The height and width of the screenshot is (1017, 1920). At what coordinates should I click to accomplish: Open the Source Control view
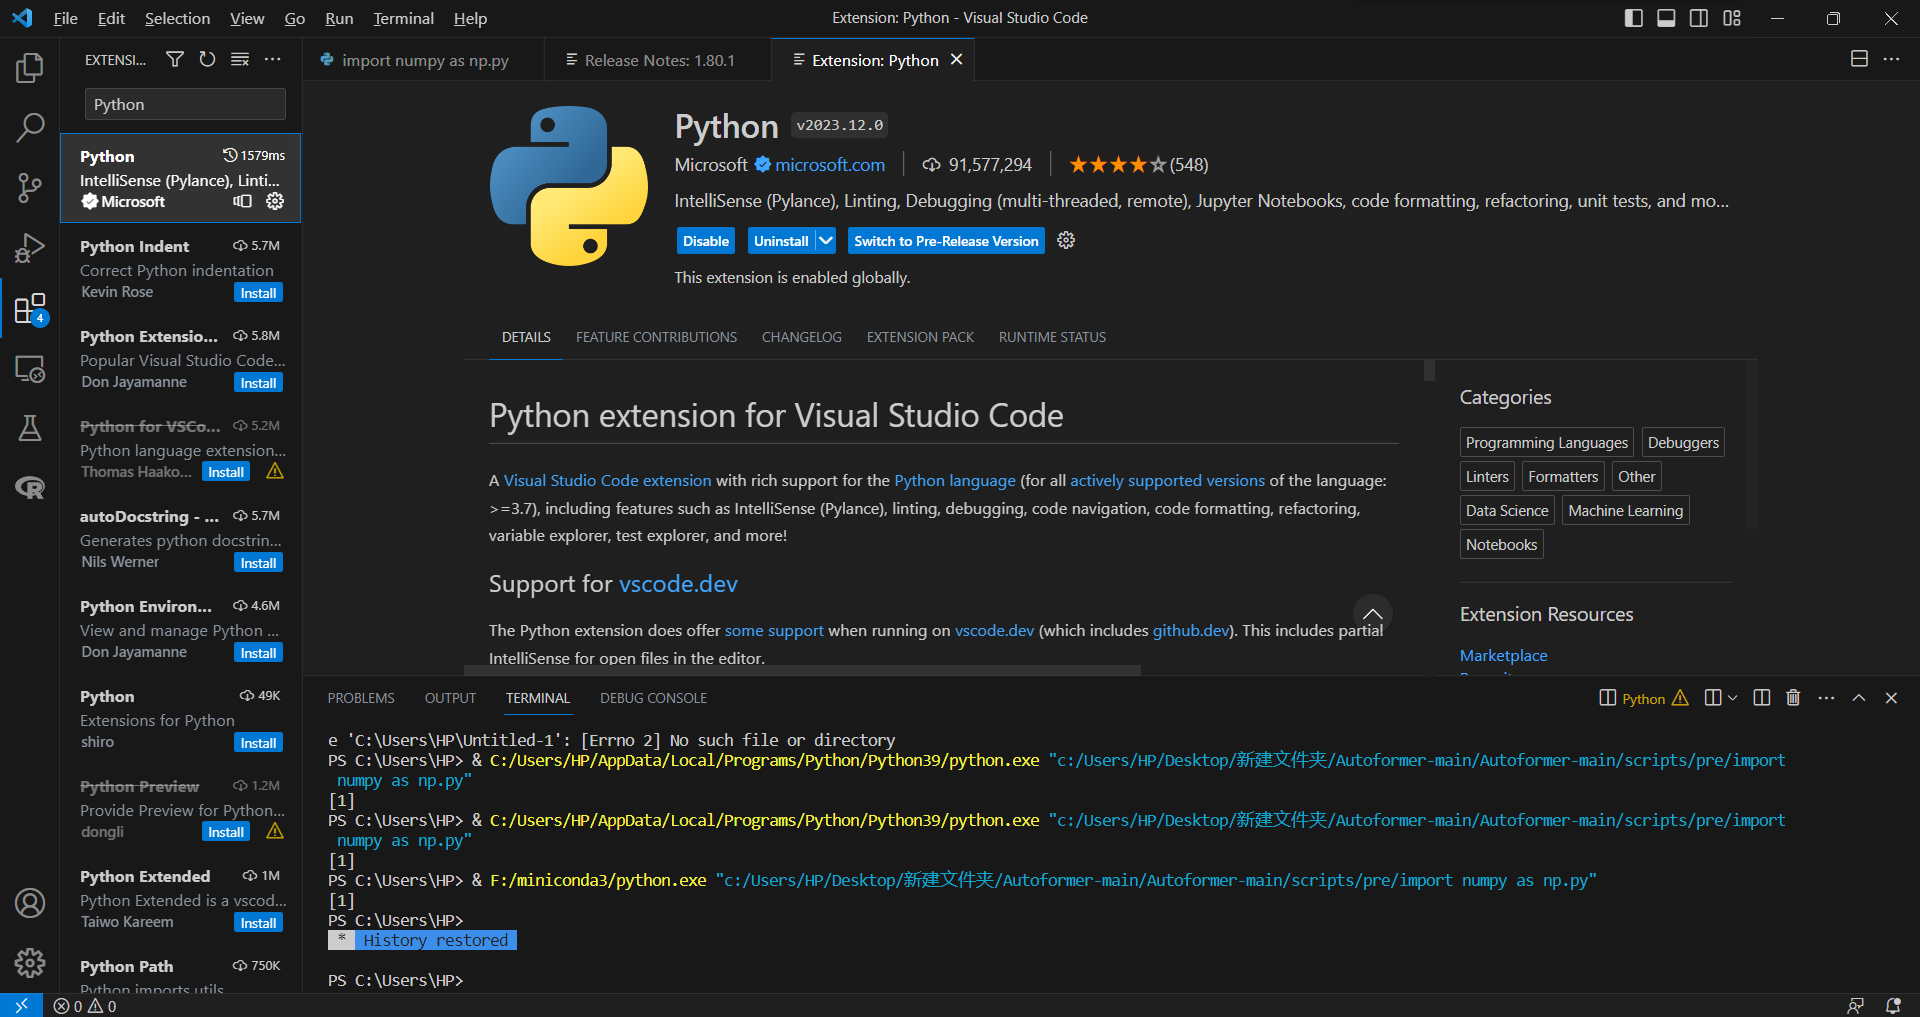(x=30, y=188)
